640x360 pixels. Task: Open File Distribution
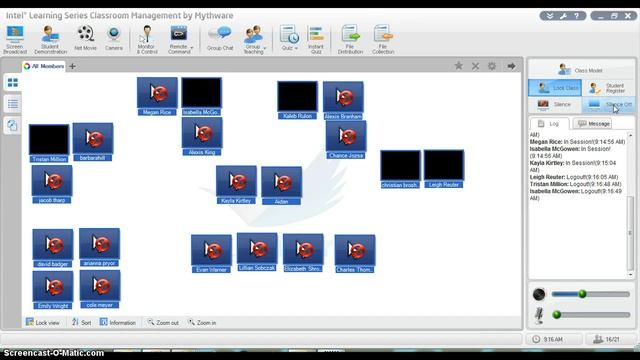tap(350, 40)
